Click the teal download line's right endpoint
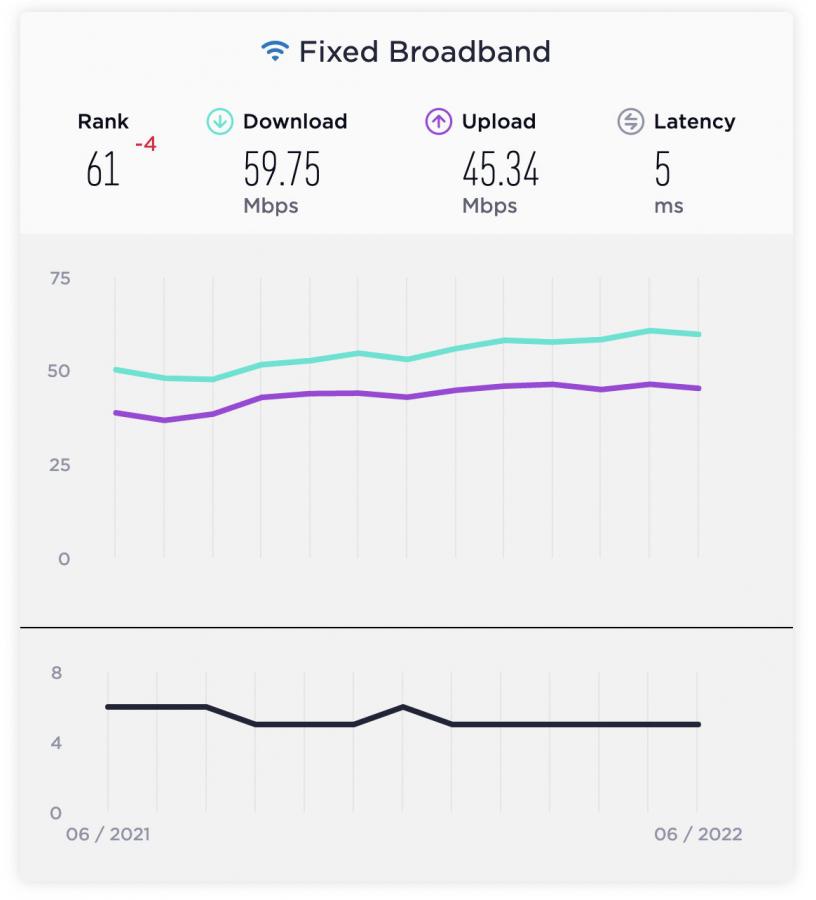This screenshot has width=816, height=900. click(699, 334)
